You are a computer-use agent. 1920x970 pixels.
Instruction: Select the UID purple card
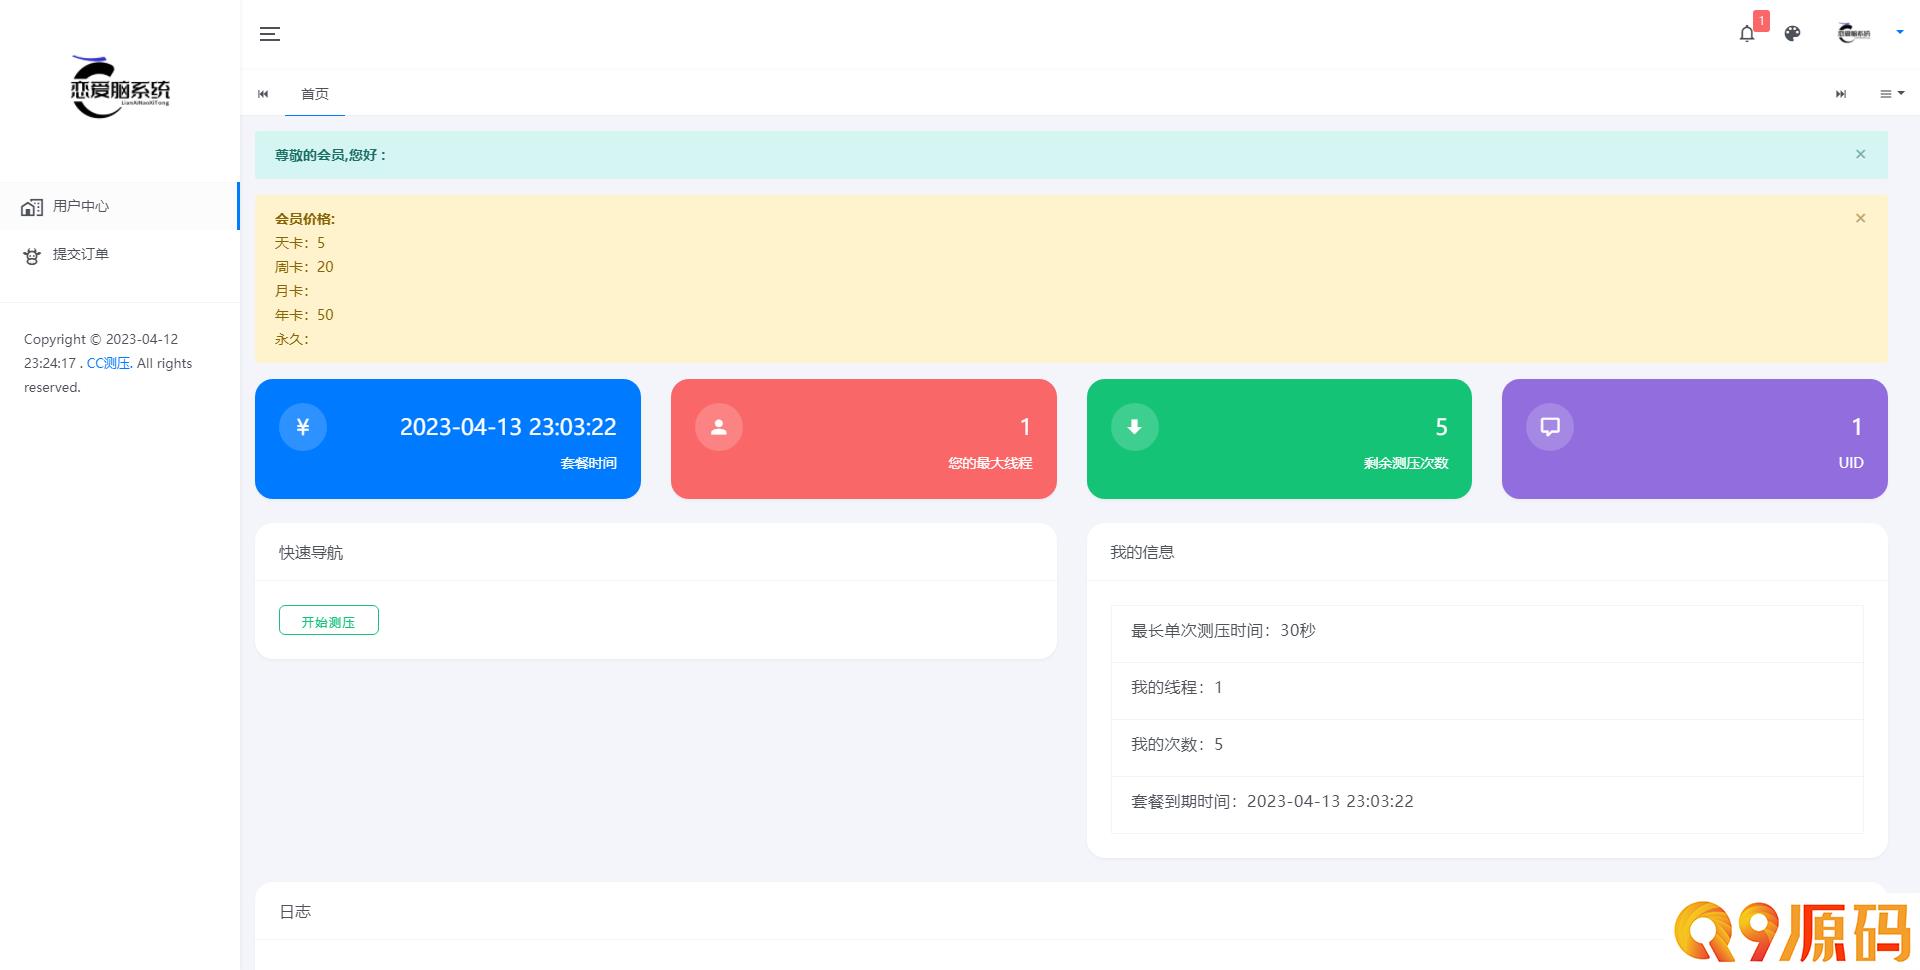click(1695, 439)
